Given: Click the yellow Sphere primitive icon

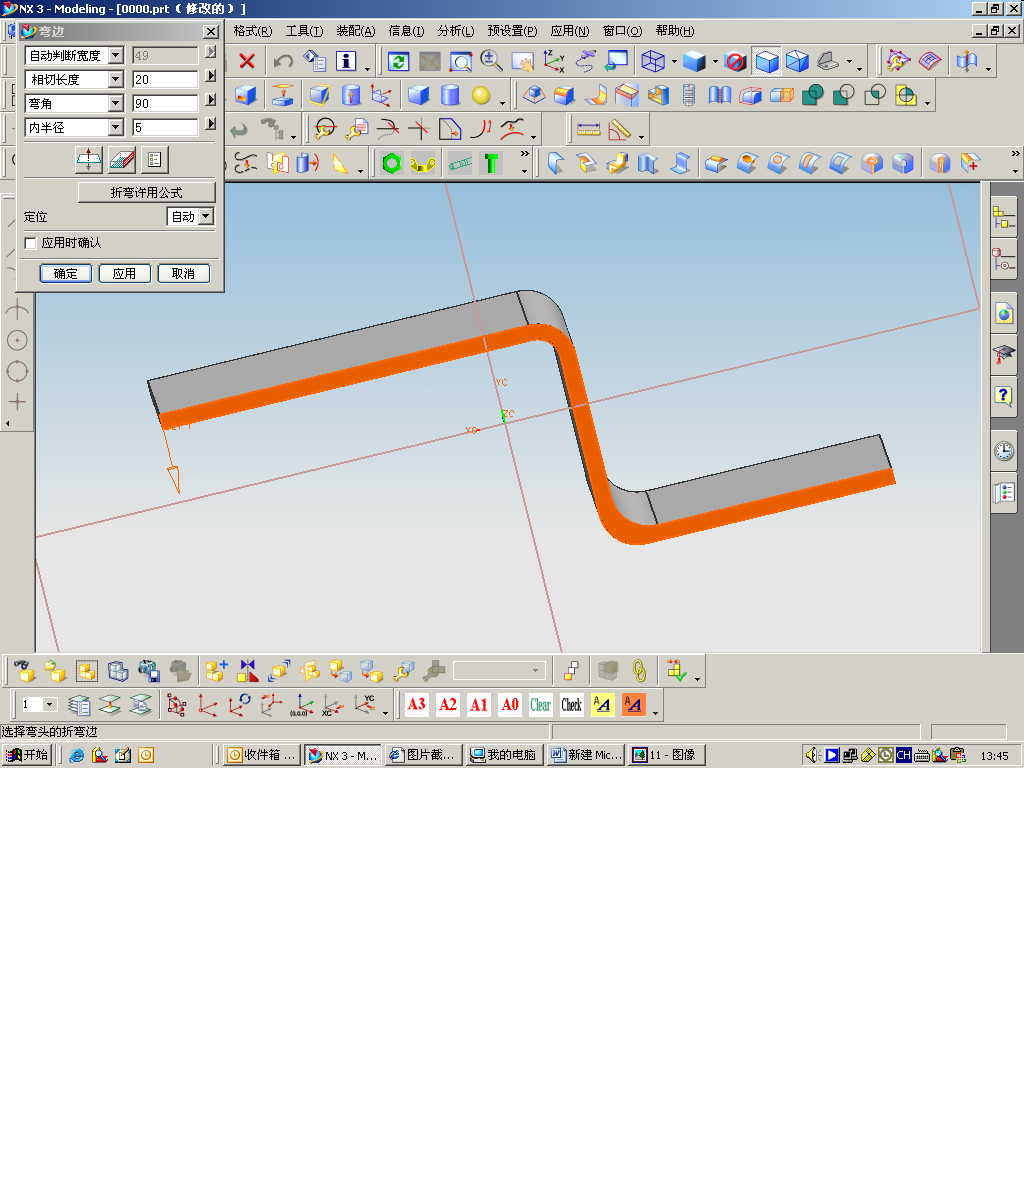Looking at the screenshot, I should 482,95.
